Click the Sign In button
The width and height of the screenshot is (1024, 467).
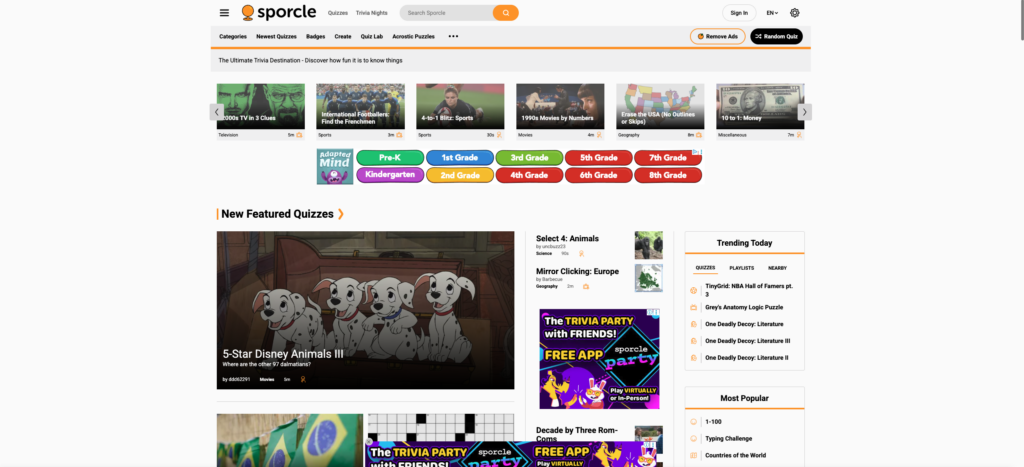point(739,13)
